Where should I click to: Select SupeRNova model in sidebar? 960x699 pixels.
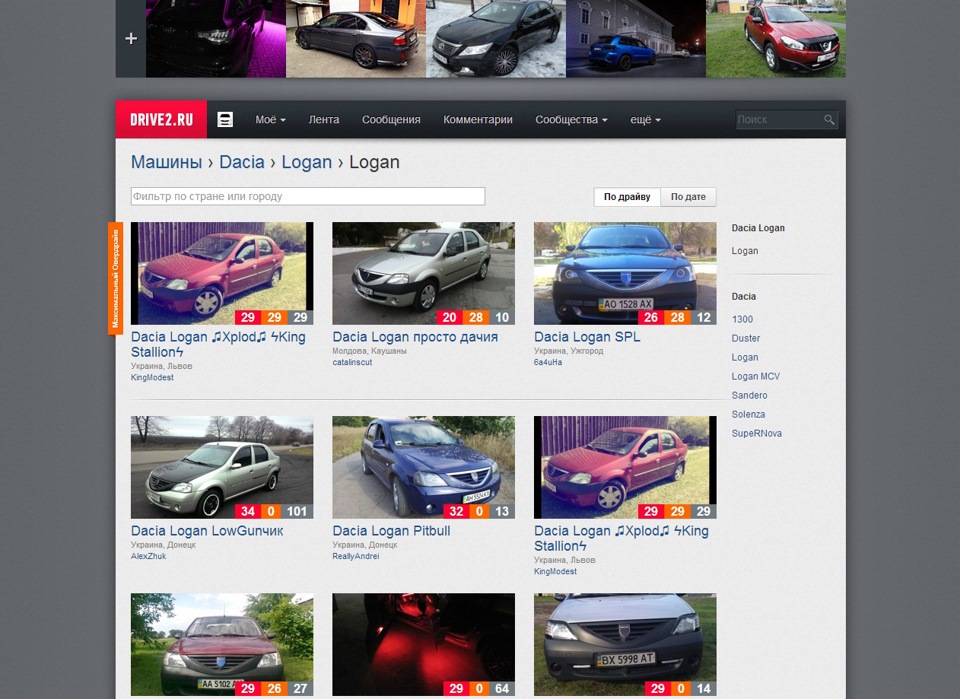pyautogui.click(x=757, y=433)
